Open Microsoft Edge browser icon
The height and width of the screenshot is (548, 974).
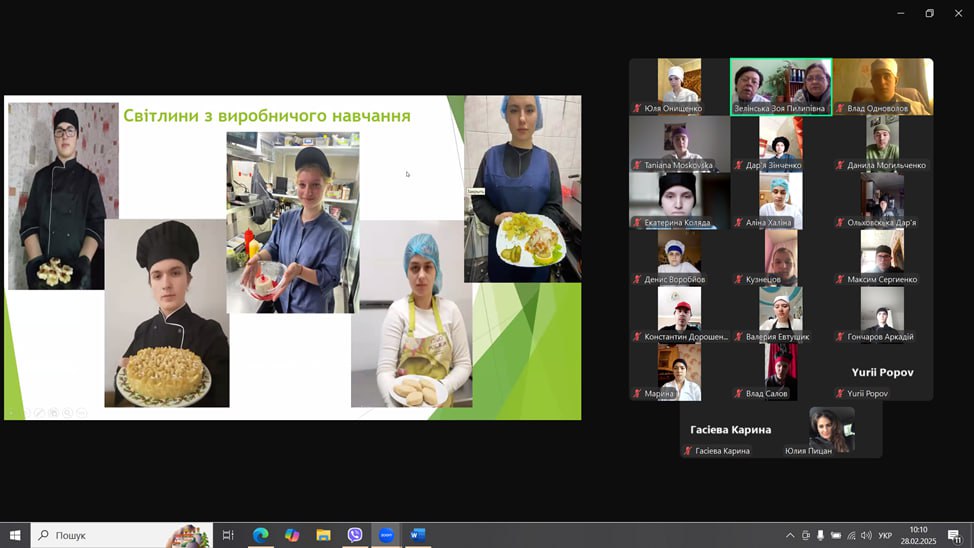pos(260,535)
